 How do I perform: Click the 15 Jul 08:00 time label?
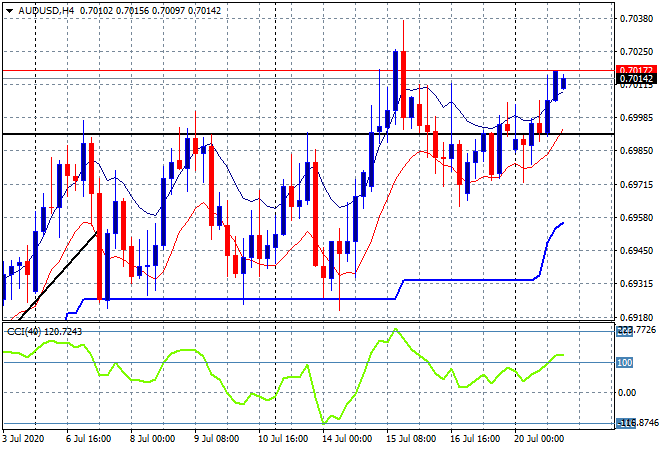pyautogui.click(x=411, y=439)
